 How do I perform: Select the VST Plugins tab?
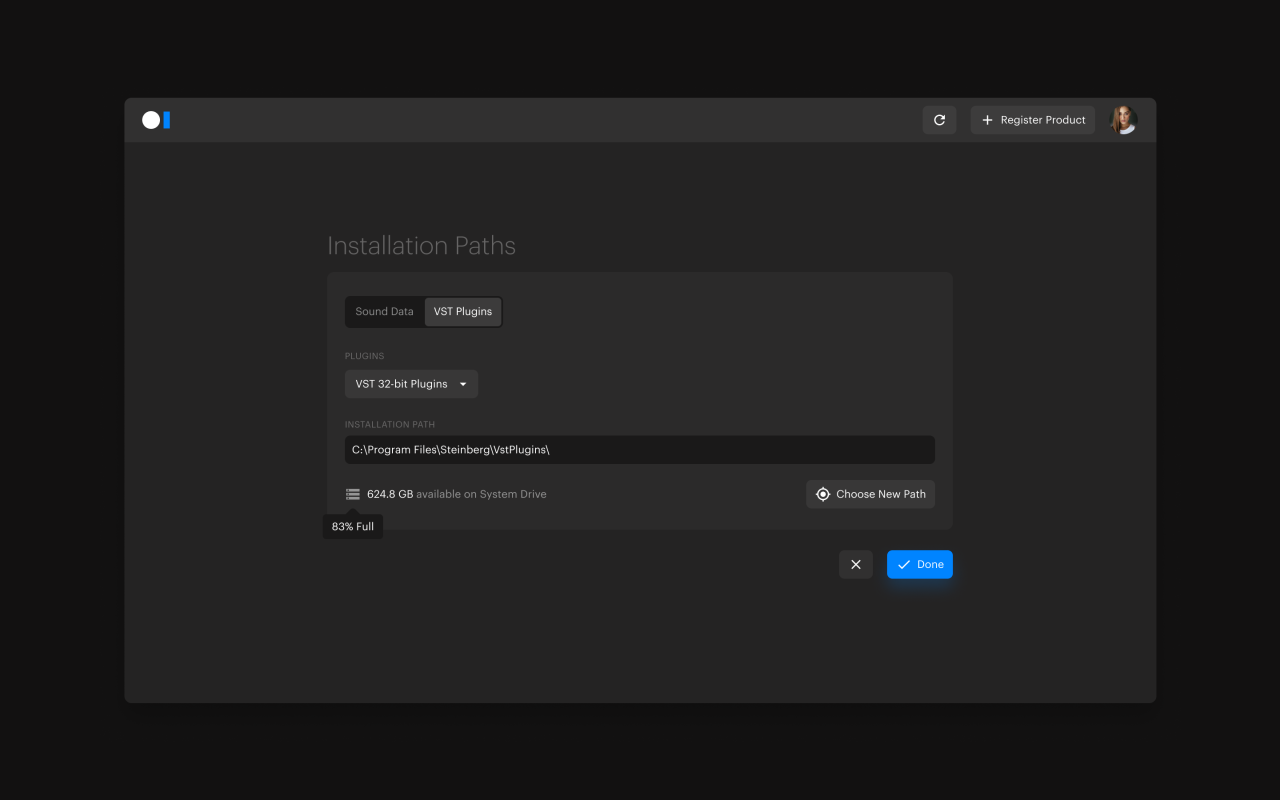tap(463, 312)
